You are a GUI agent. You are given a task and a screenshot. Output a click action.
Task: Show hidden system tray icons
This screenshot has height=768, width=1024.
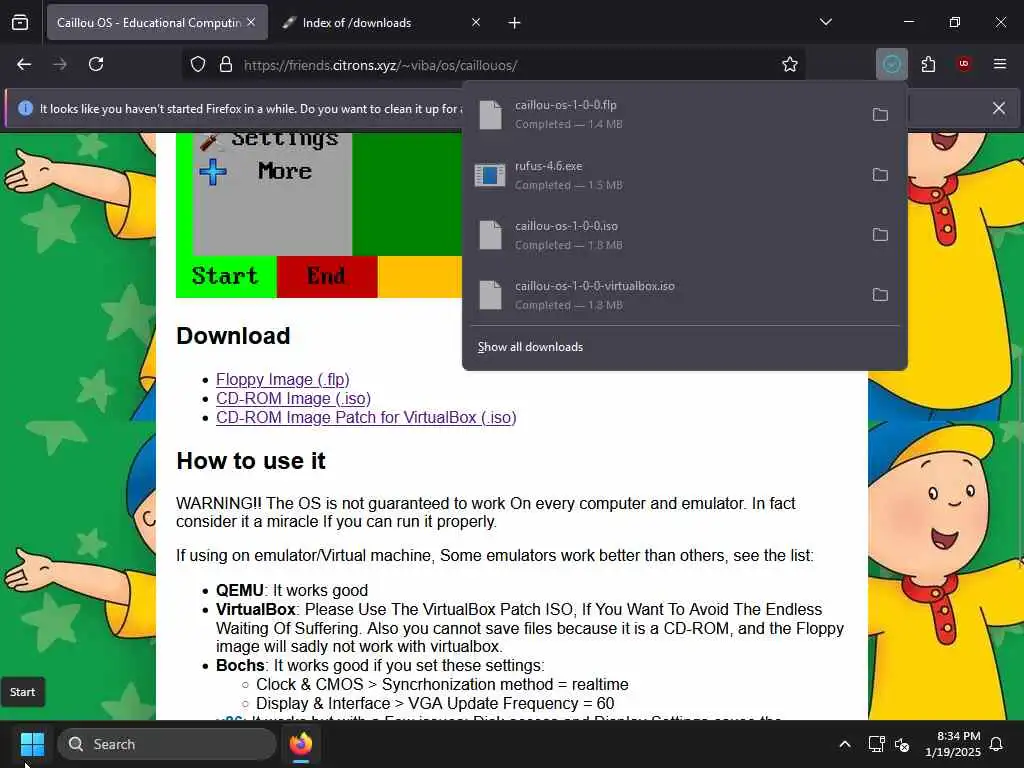pyautogui.click(x=844, y=744)
